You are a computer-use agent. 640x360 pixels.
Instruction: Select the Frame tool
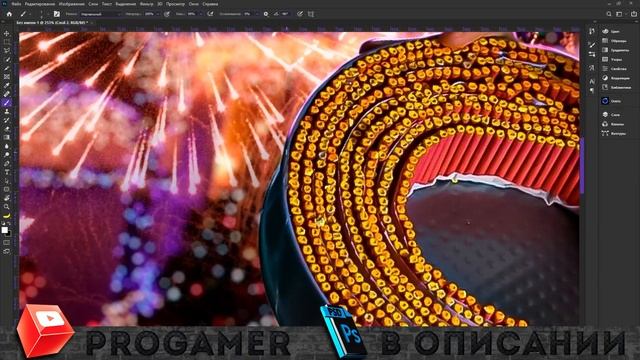point(7,77)
